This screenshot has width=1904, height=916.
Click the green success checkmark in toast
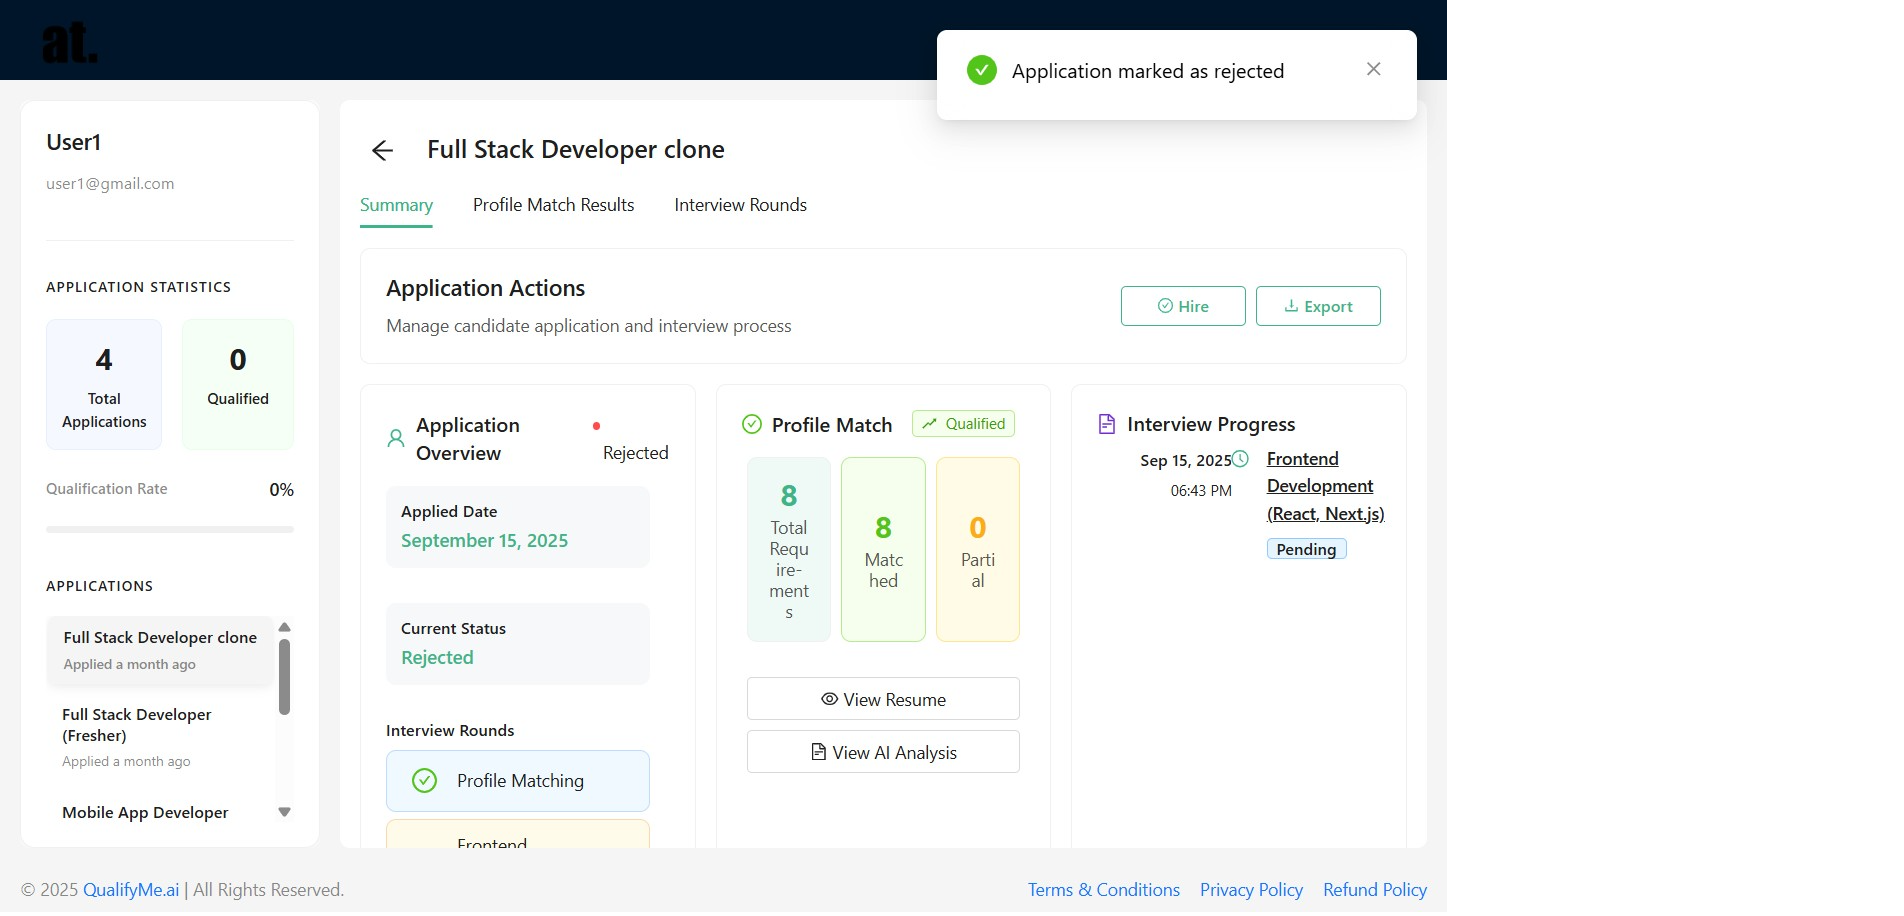coord(981,71)
